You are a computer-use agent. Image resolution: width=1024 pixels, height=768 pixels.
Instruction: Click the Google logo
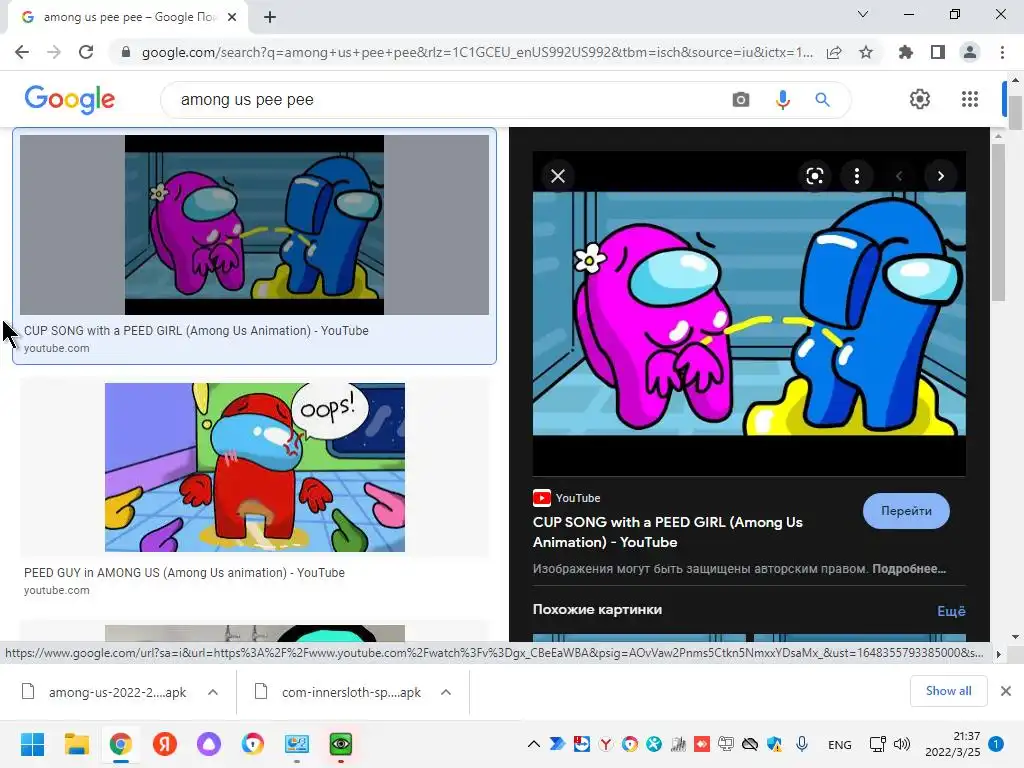69,99
